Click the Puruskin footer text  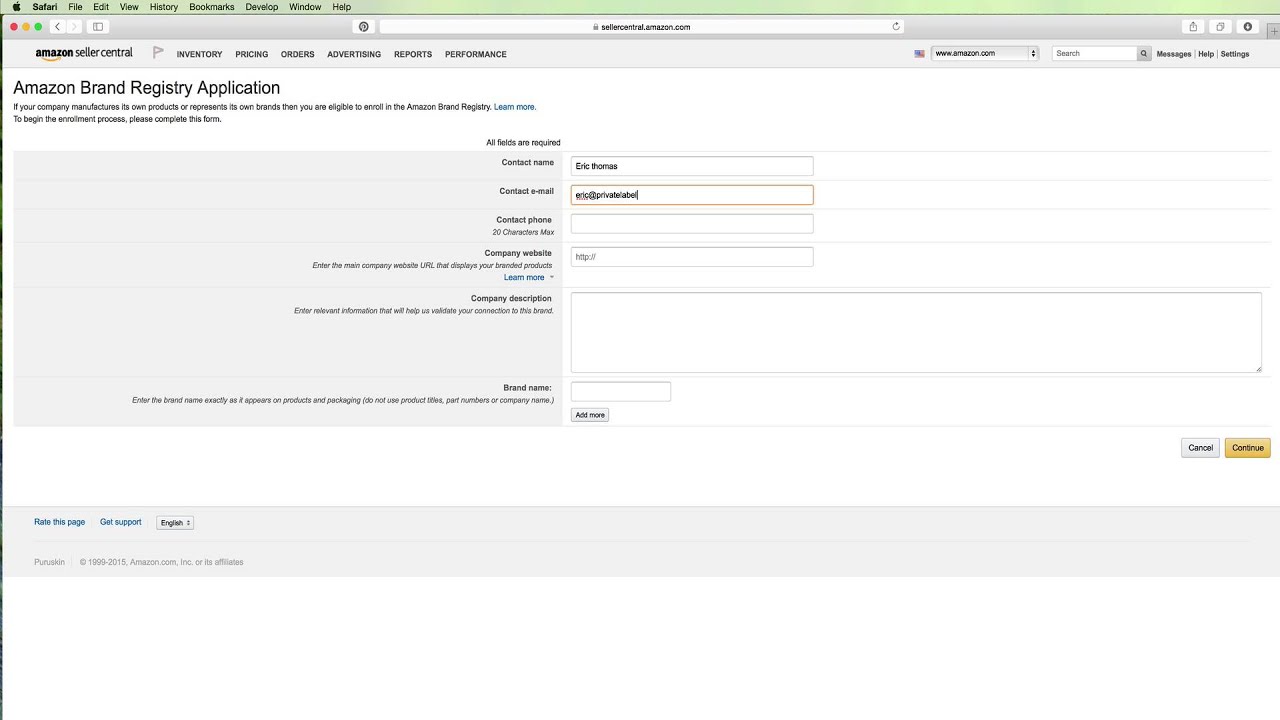point(49,562)
